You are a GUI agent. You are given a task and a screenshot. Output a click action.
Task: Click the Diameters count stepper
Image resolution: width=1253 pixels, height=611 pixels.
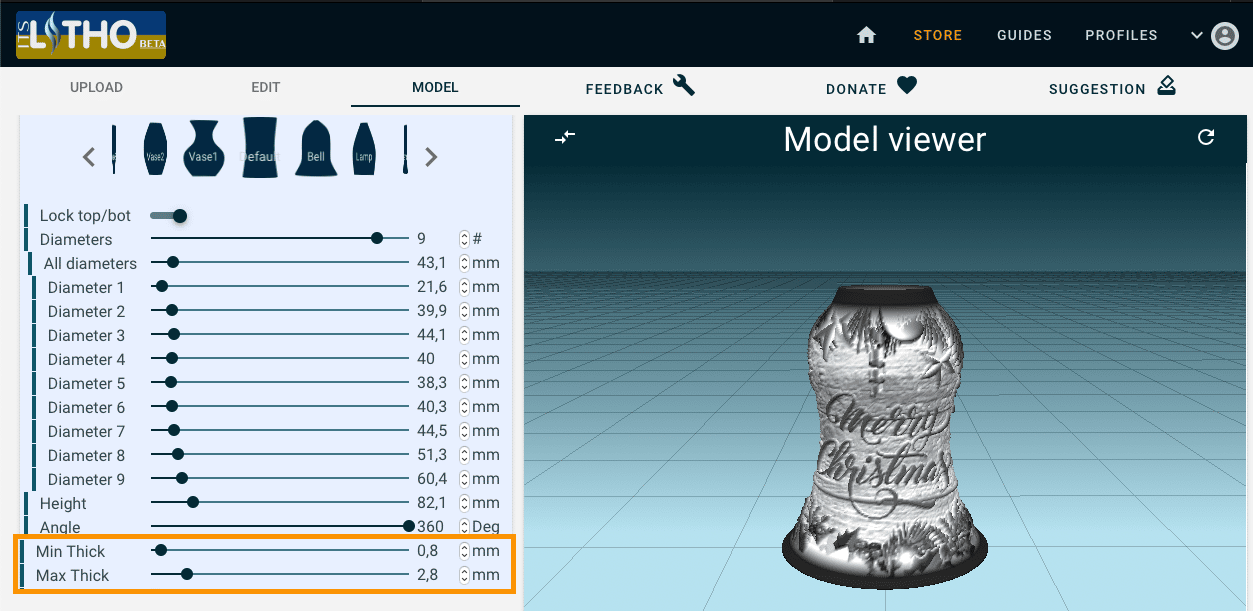[x=464, y=239]
